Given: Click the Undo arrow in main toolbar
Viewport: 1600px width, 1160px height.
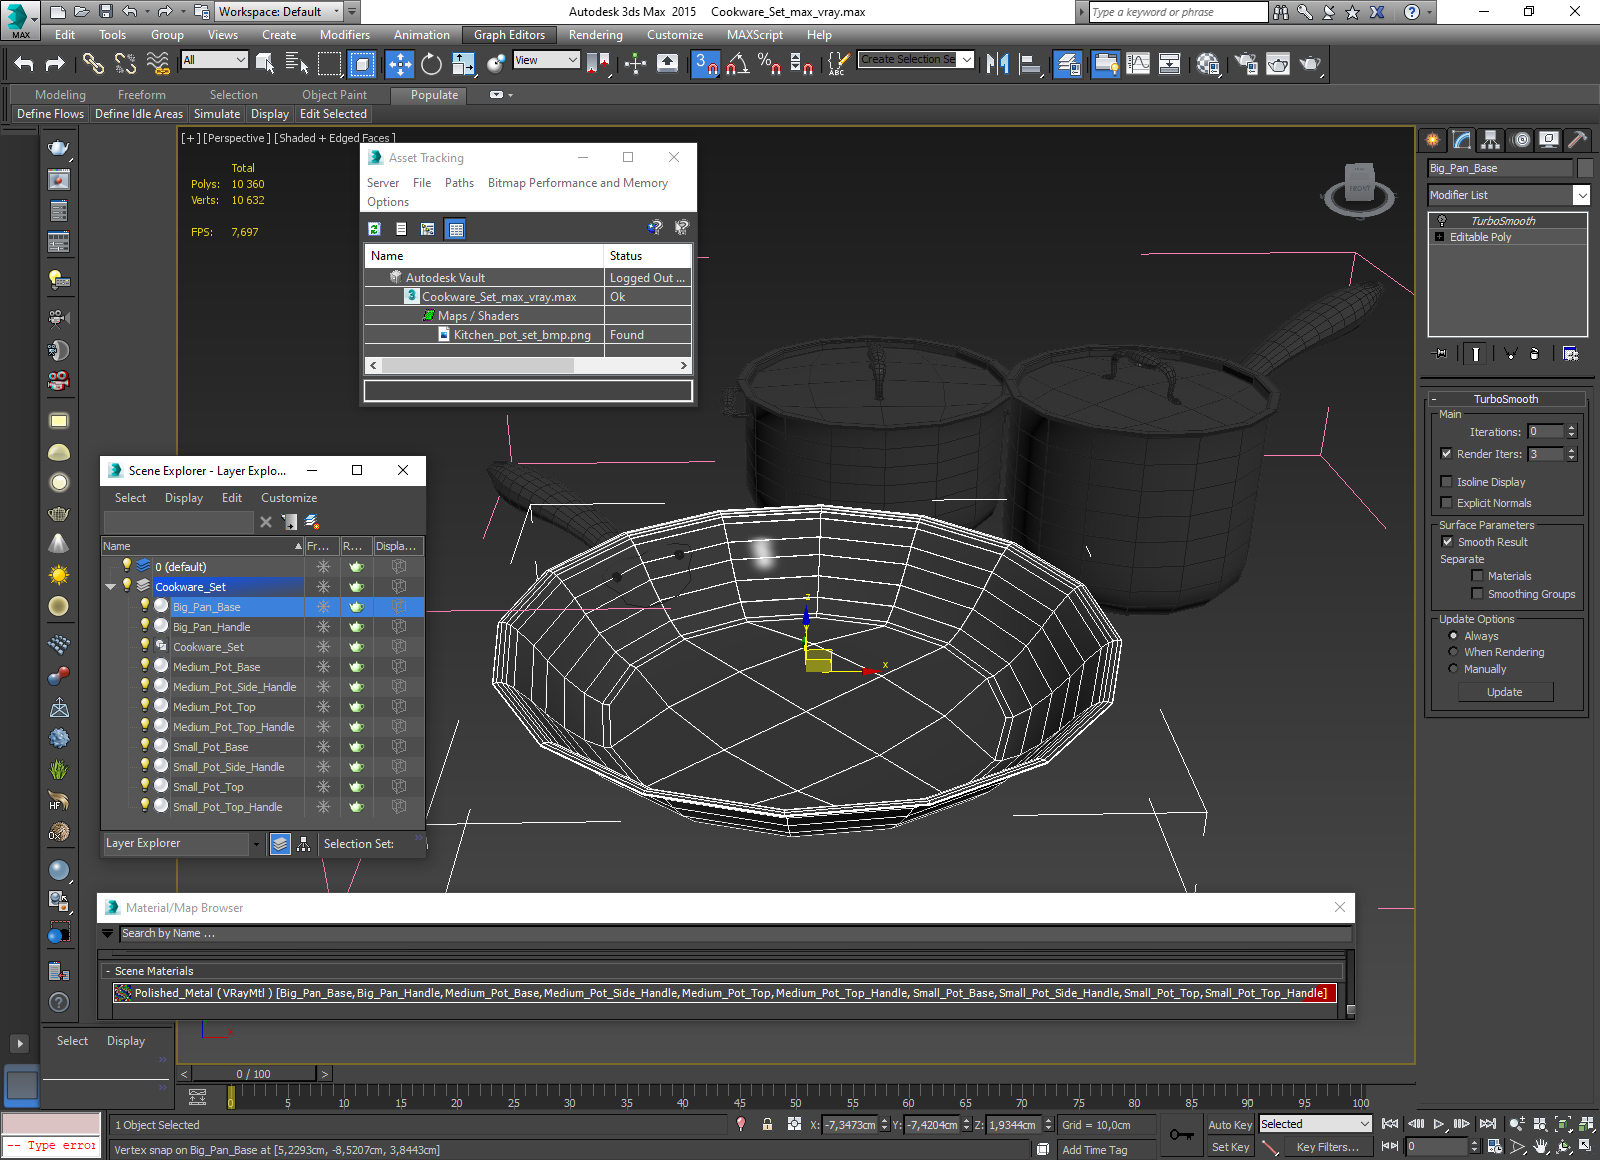Looking at the screenshot, I should [24, 64].
